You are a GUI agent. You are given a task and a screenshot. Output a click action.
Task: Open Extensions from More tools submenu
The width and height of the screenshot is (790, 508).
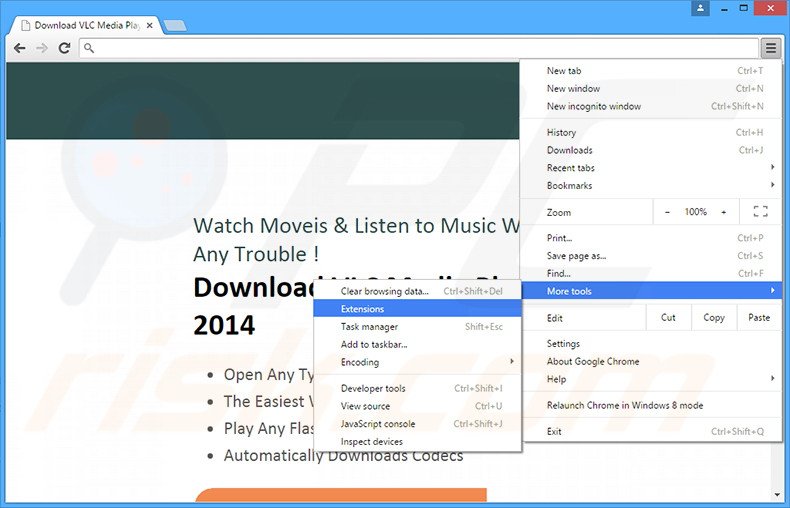click(417, 309)
